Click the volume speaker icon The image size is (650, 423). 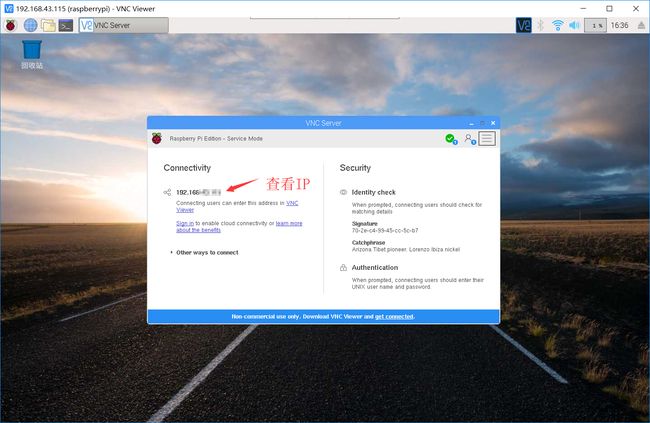tap(574, 25)
